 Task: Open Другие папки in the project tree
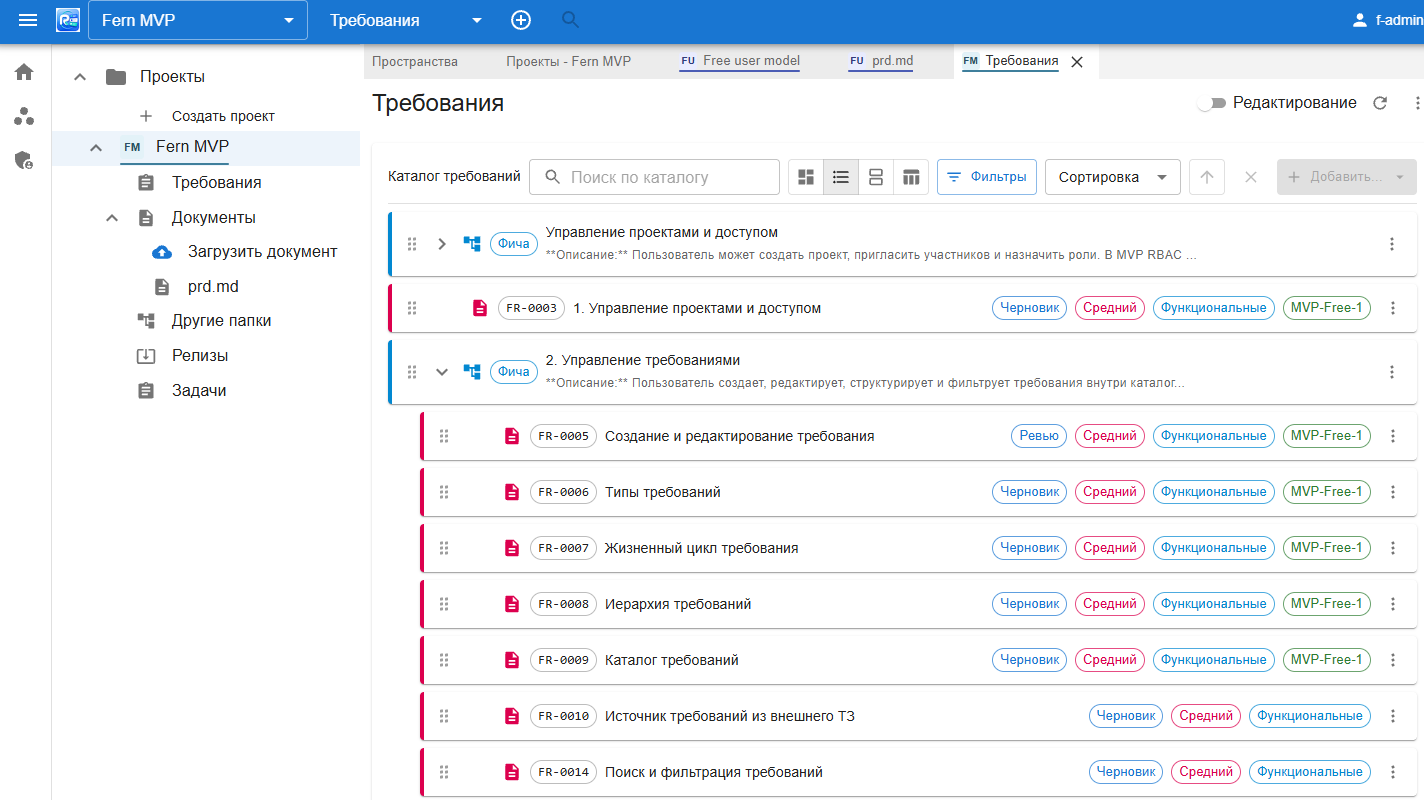221,321
